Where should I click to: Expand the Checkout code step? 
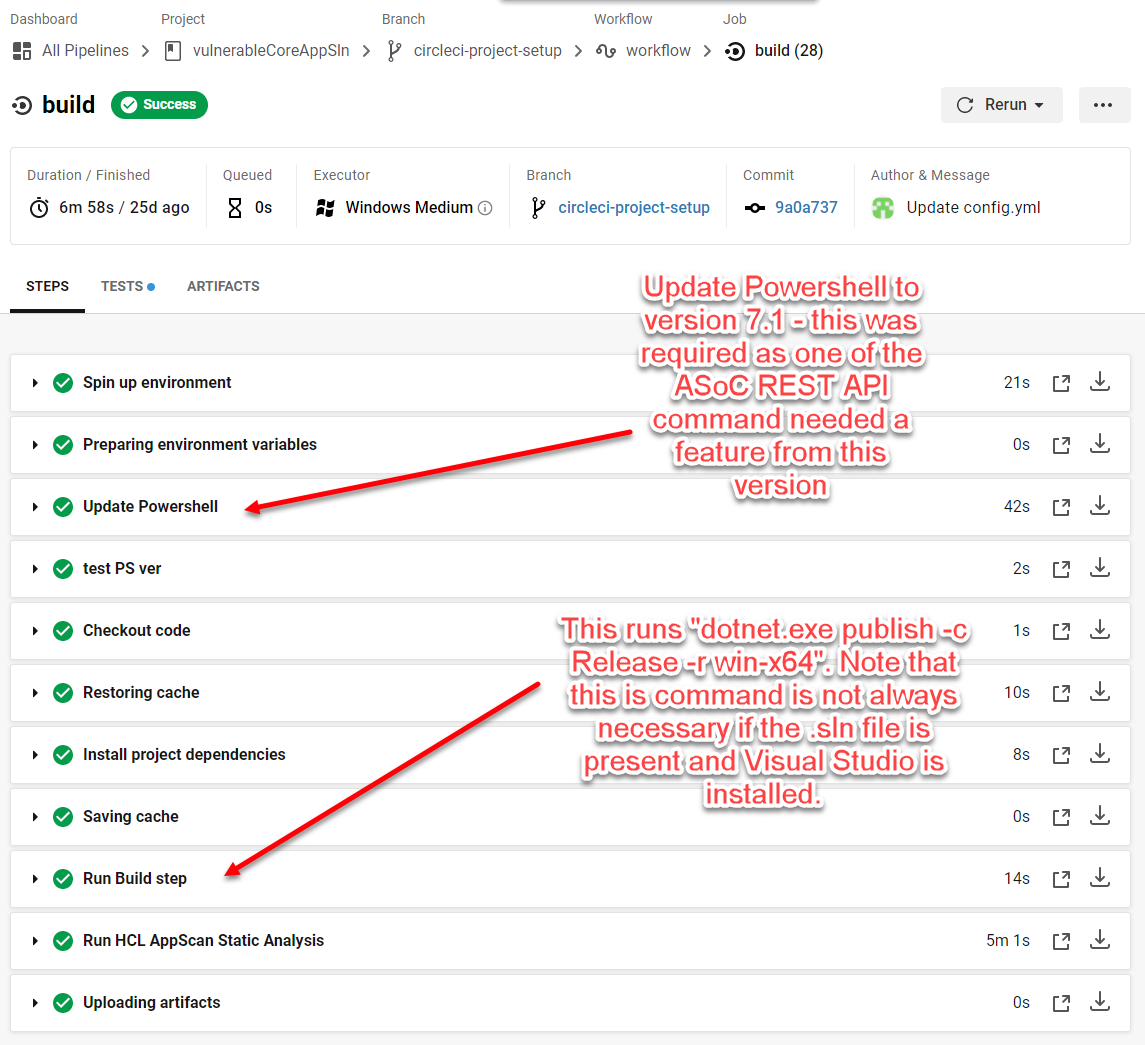click(x=34, y=631)
